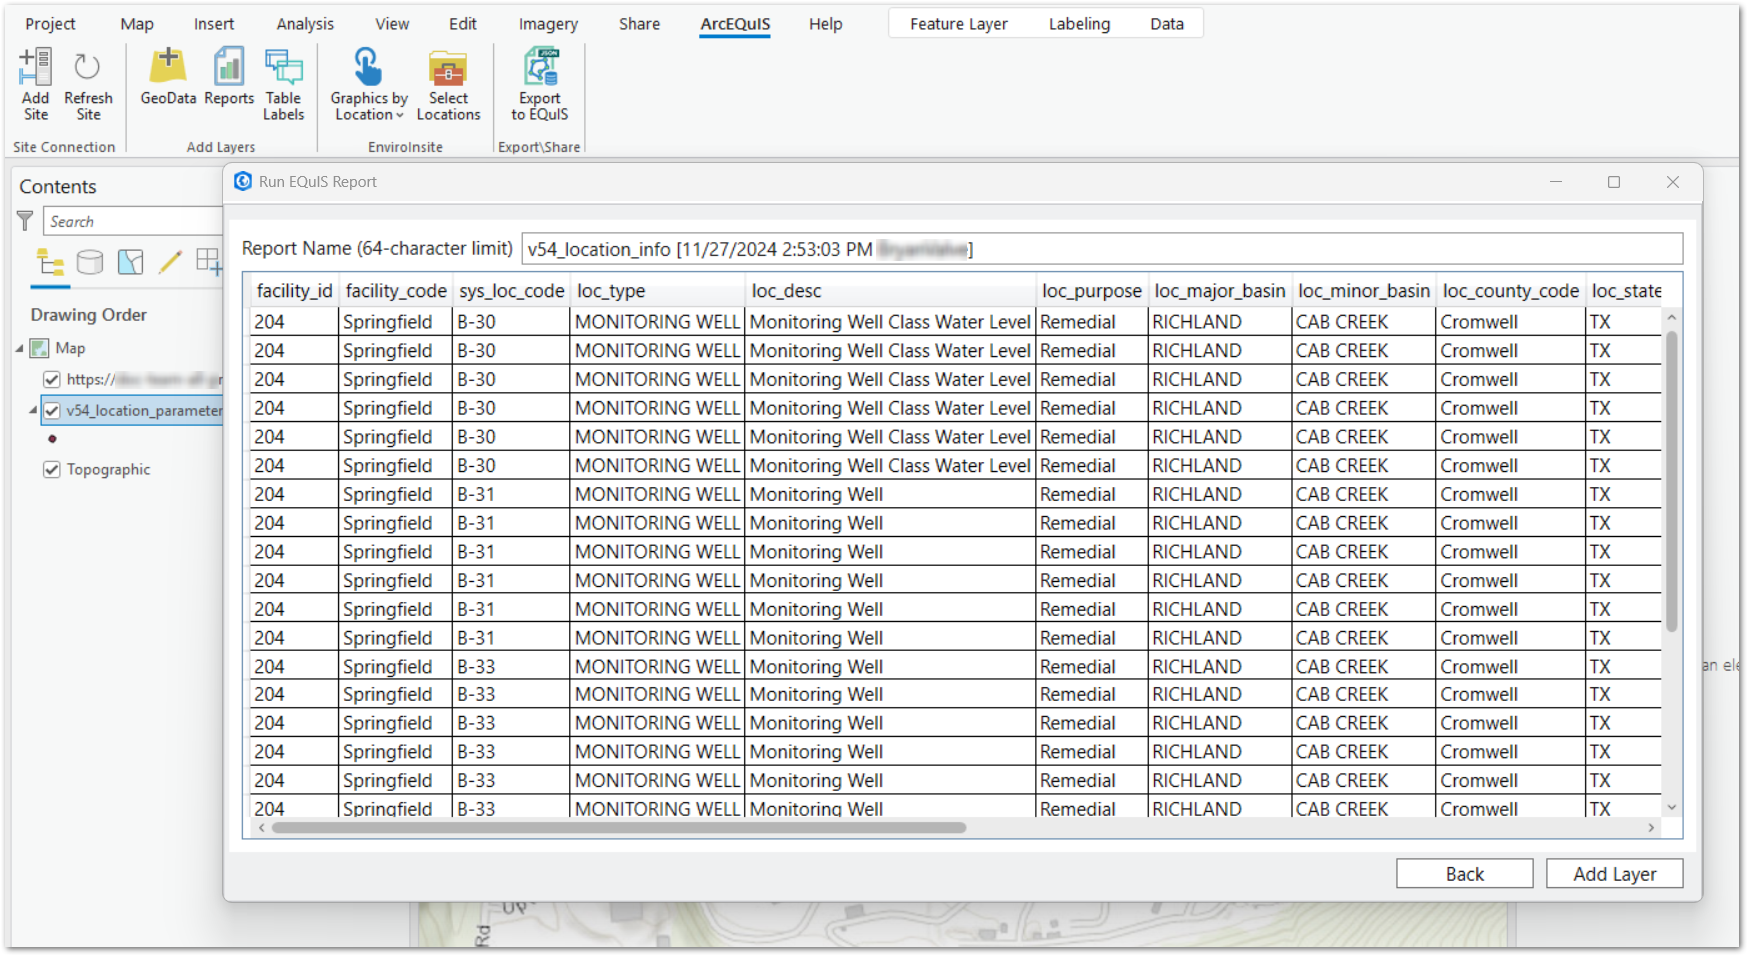
Task: Click the Contents filter funnel icon
Action: pos(26,221)
